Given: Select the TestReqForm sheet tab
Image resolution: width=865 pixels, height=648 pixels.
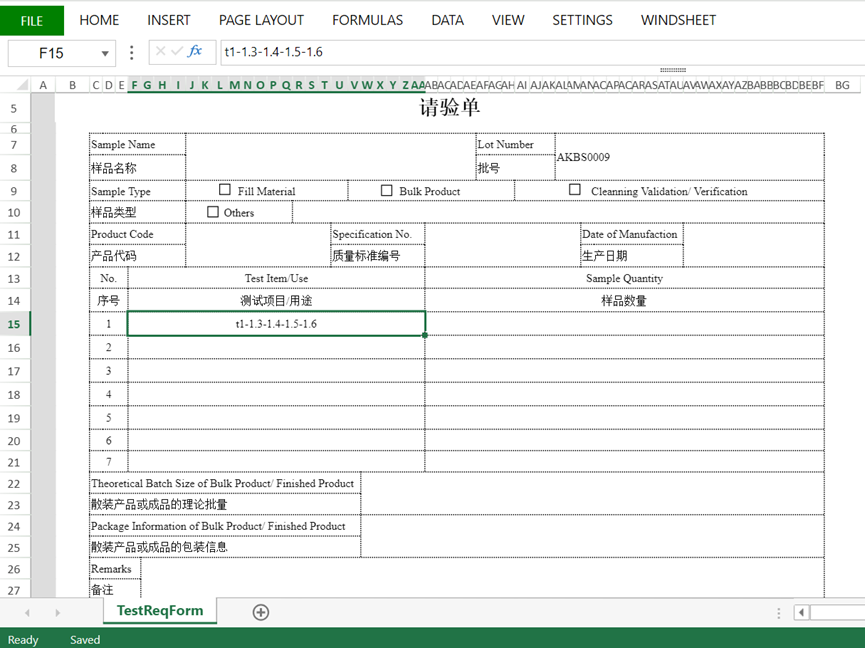Looking at the screenshot, I should [x=160, y=611].
